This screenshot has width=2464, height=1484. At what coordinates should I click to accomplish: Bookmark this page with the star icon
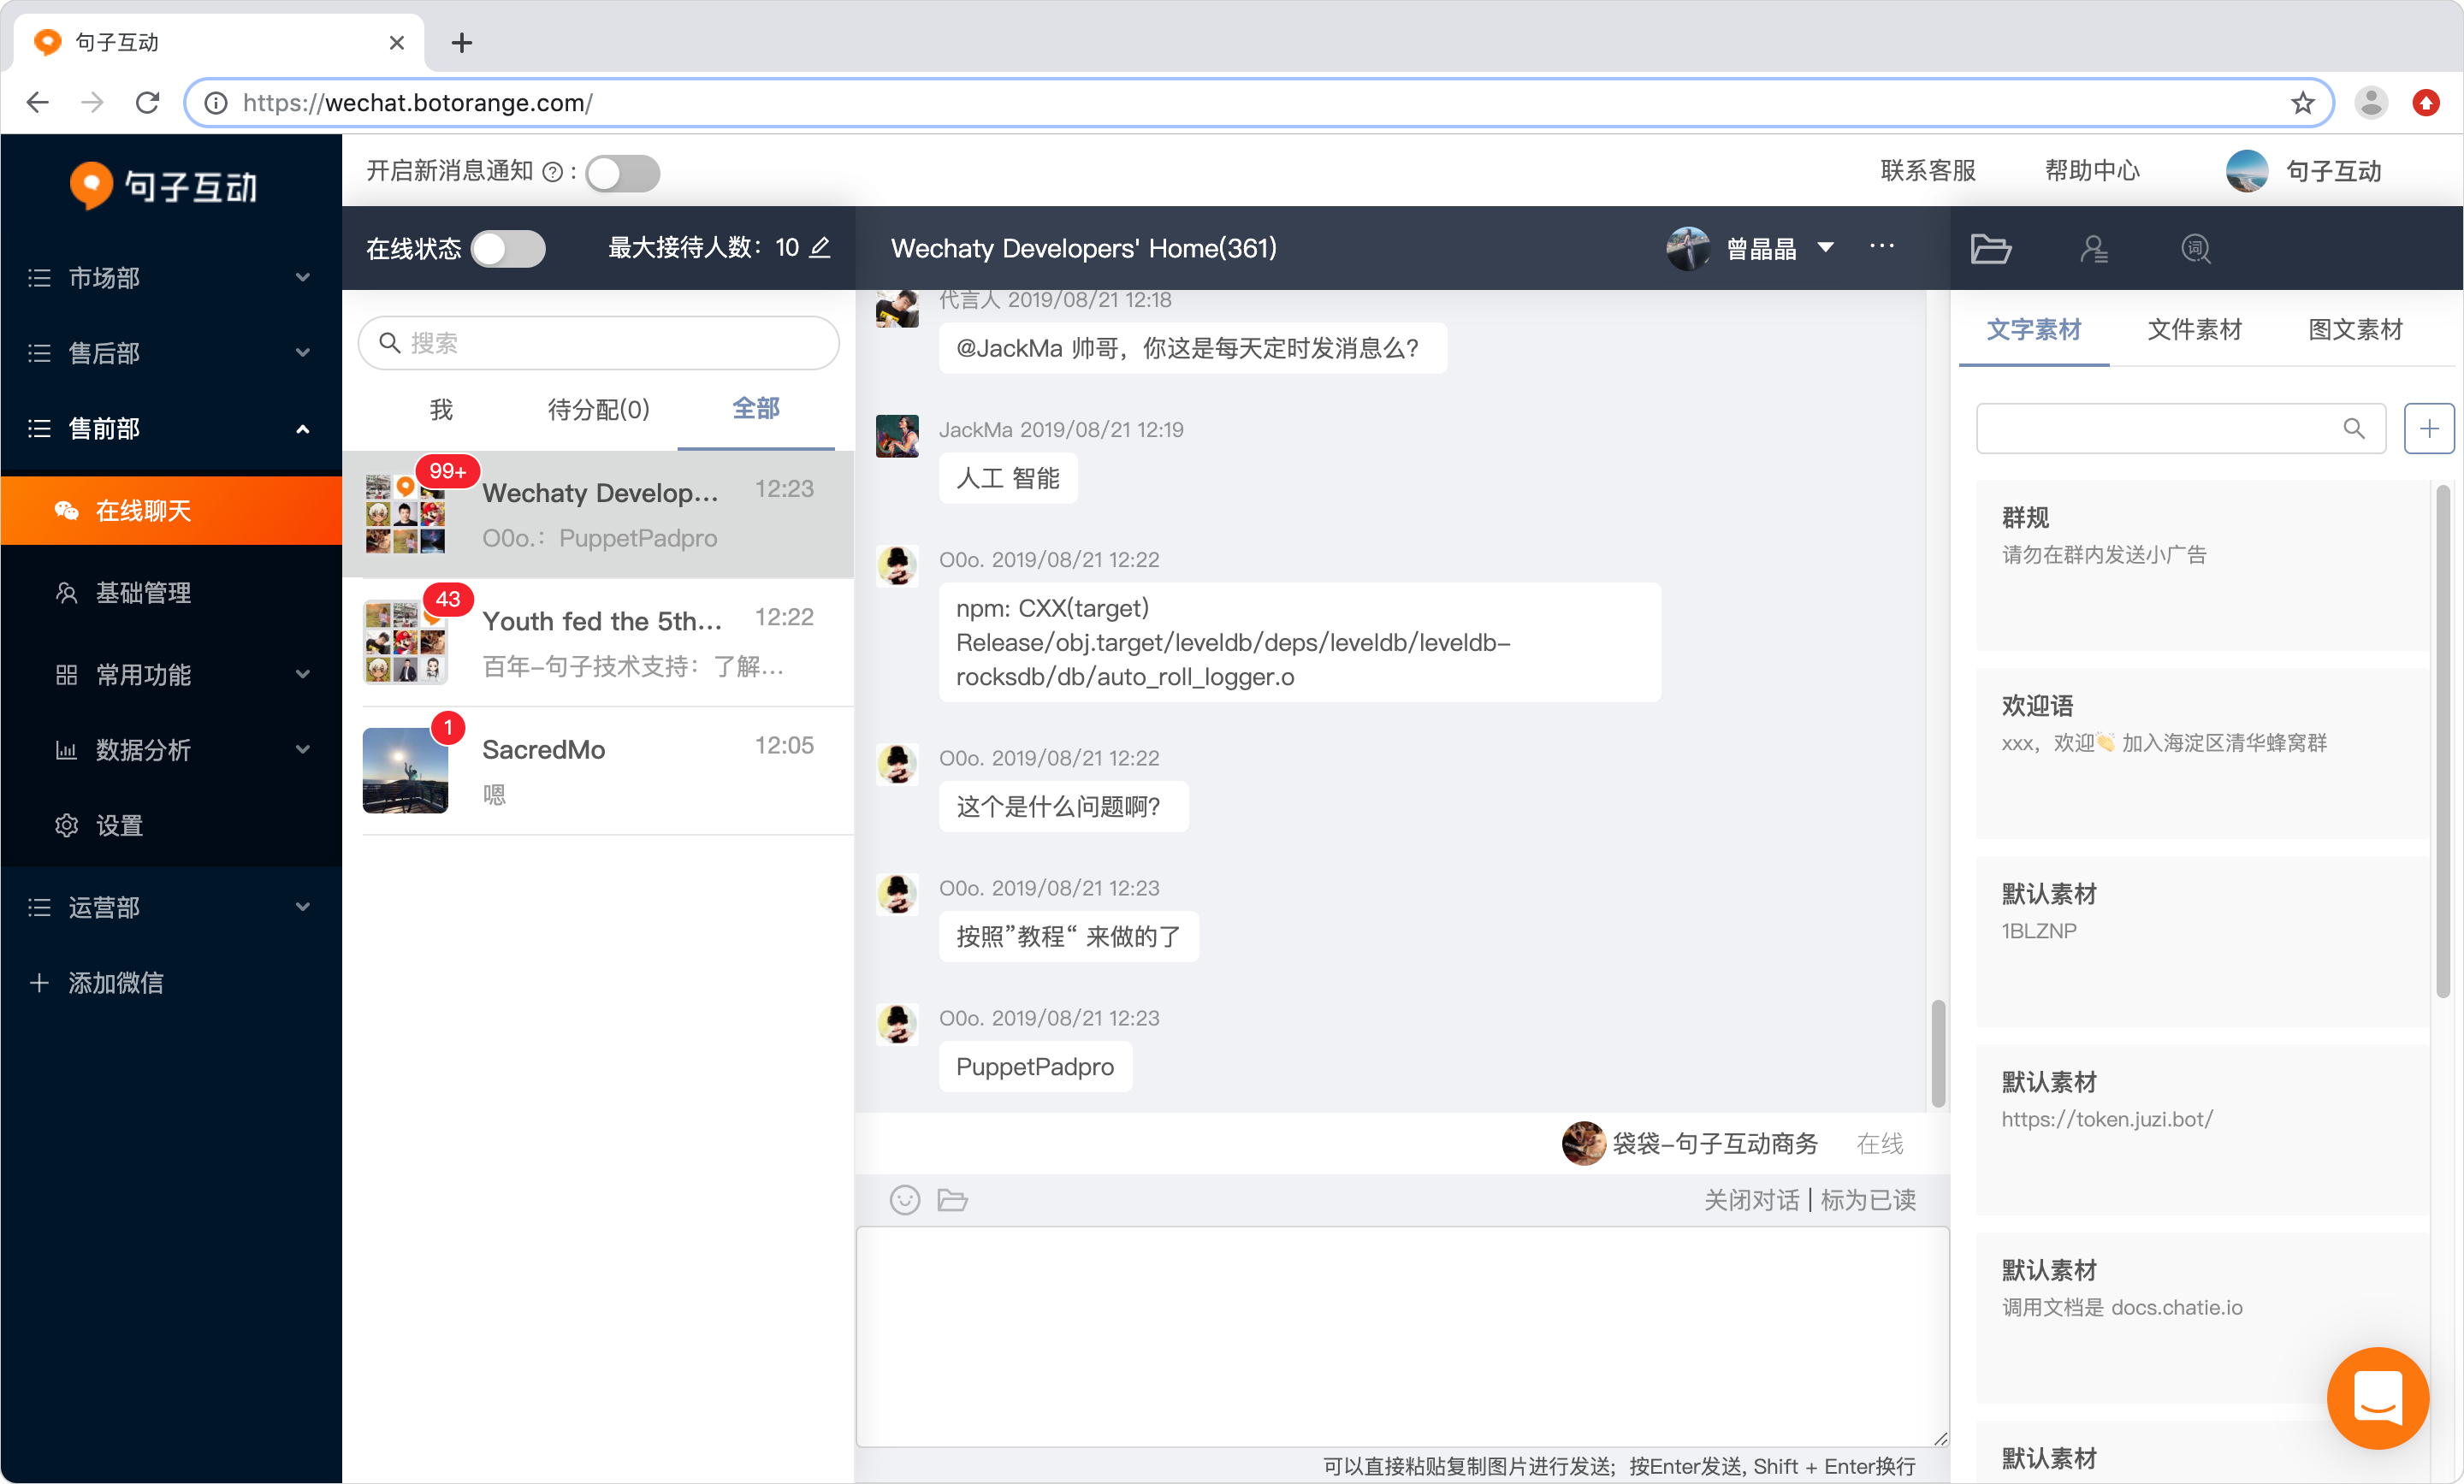(2303, 102)
